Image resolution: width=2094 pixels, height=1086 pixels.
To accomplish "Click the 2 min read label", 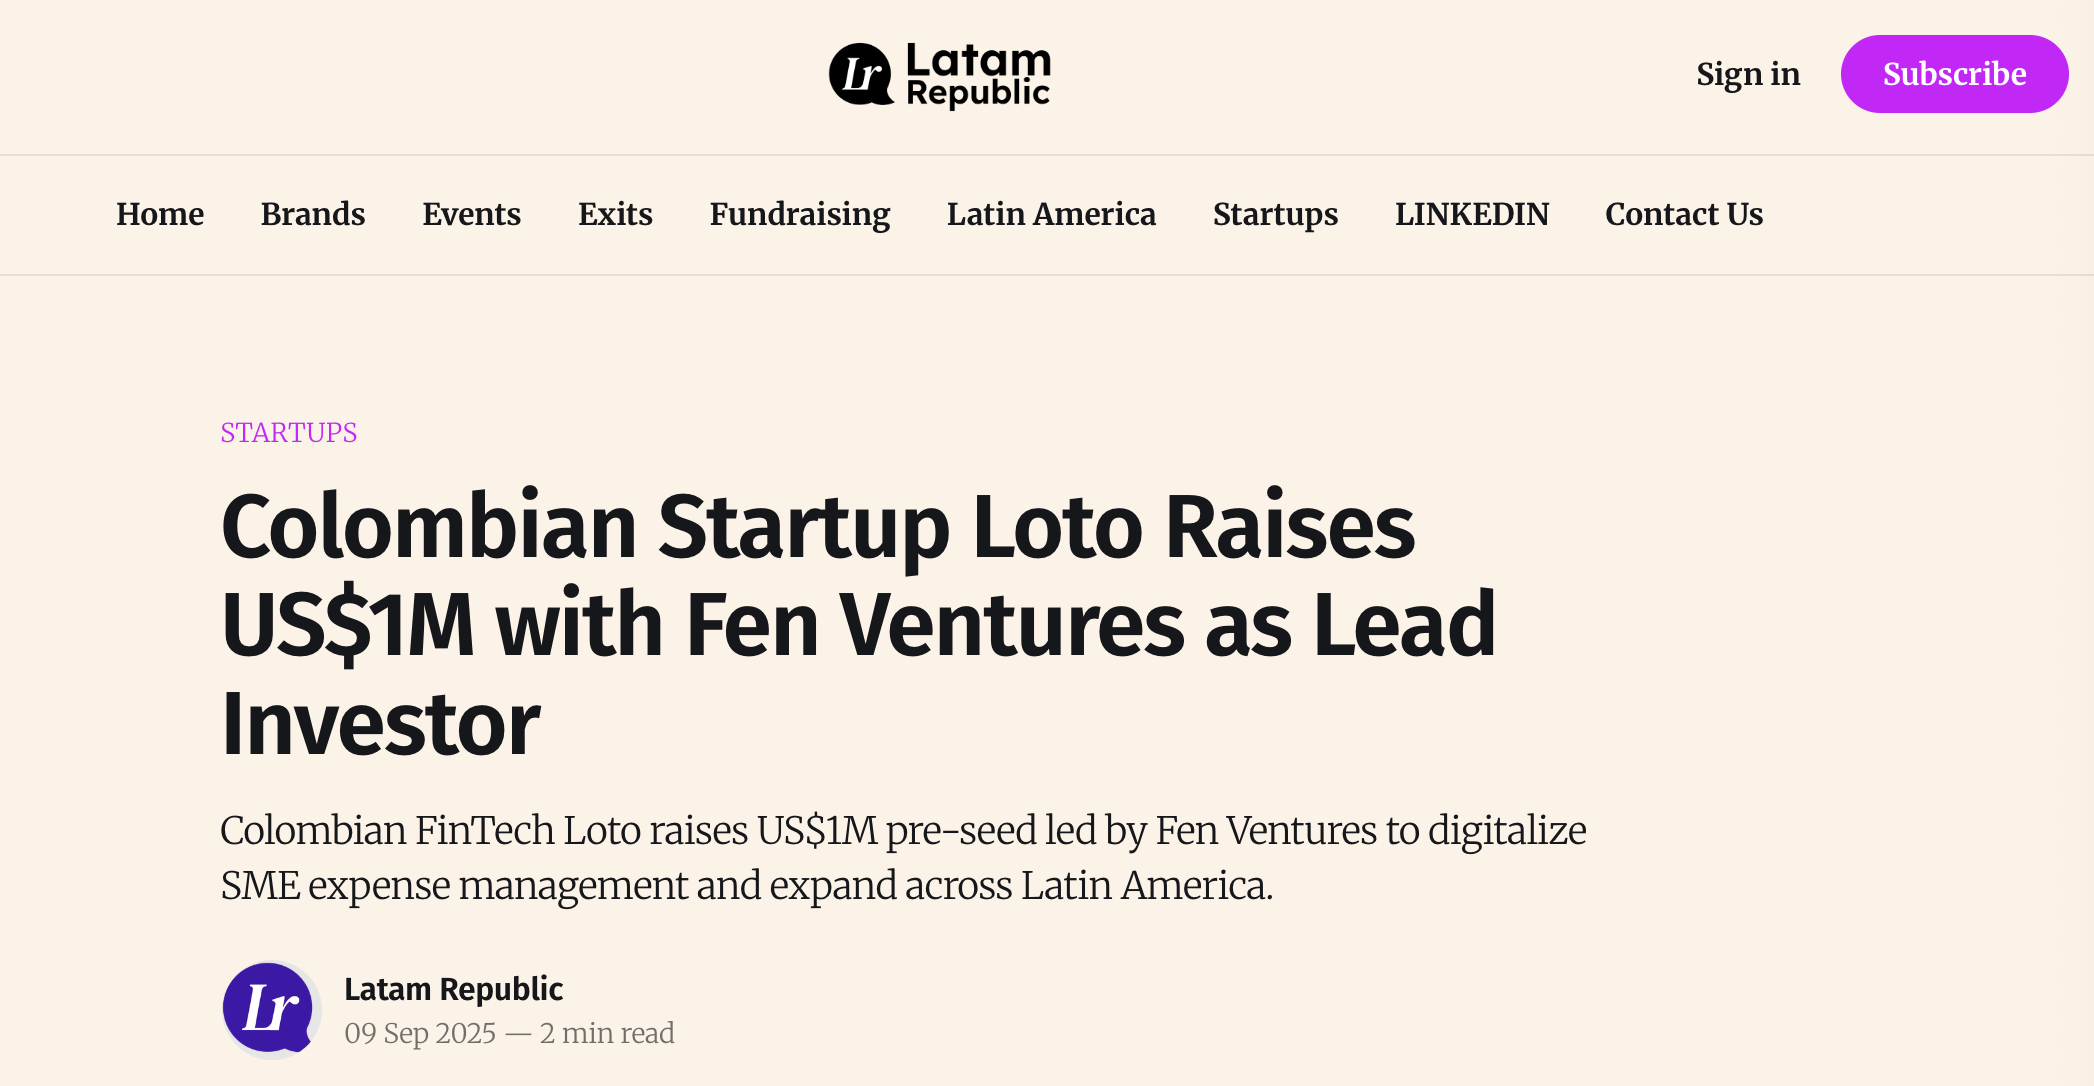I will tap(607, 1033).
